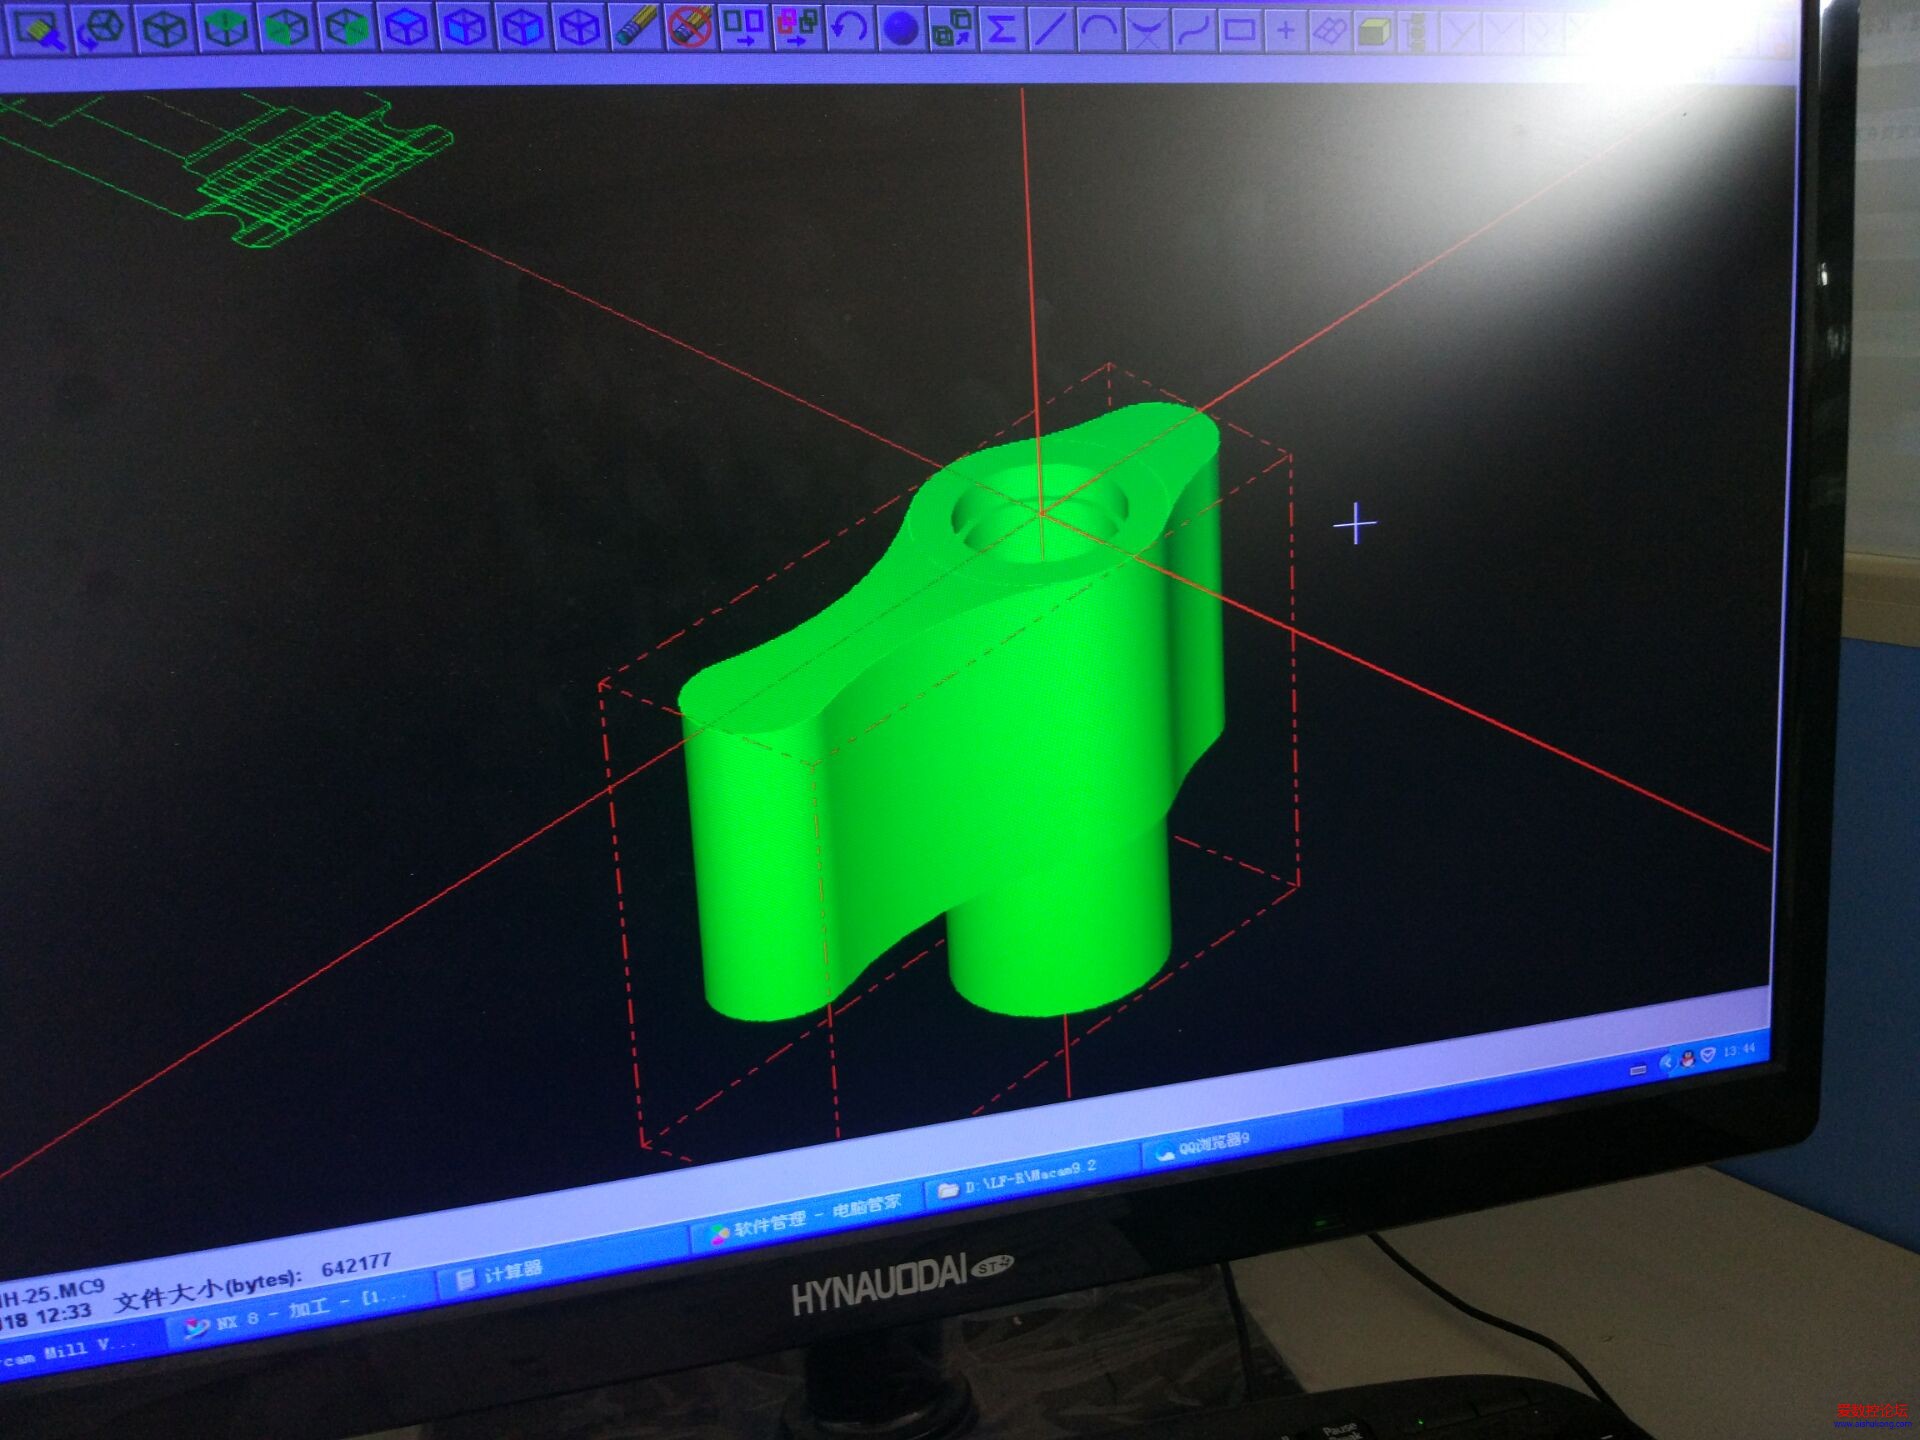Click the dynamic rotate cube icon

pos(102,28)
